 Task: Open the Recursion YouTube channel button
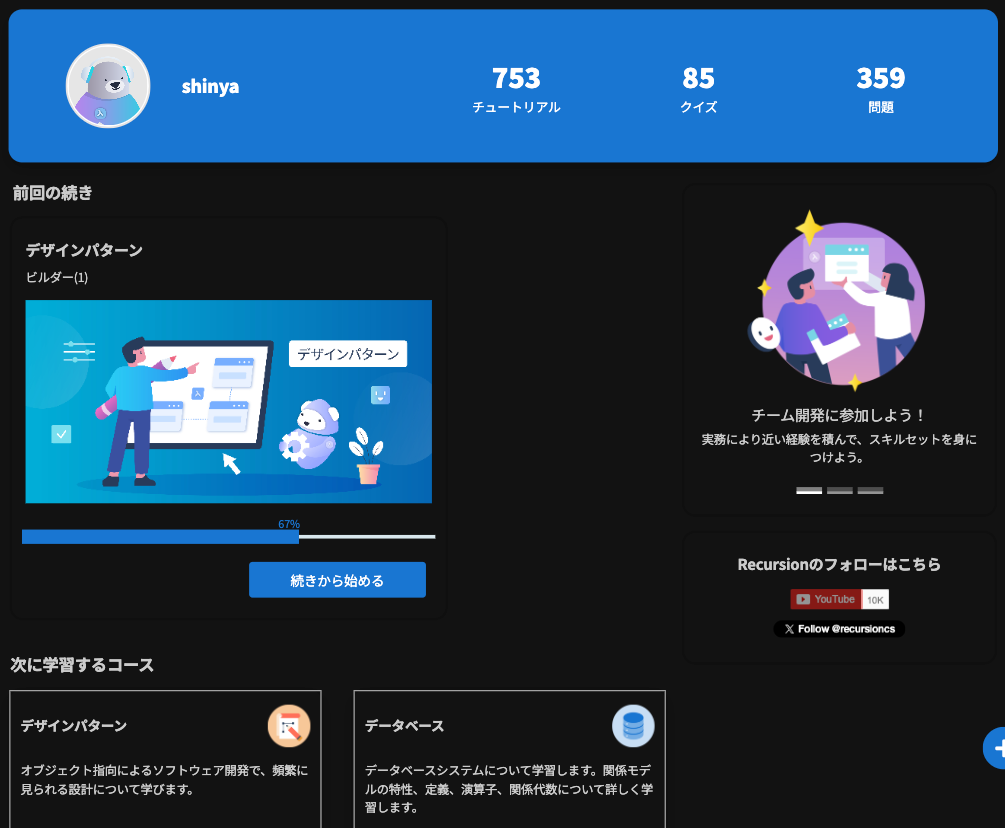[x=826, y=599]
